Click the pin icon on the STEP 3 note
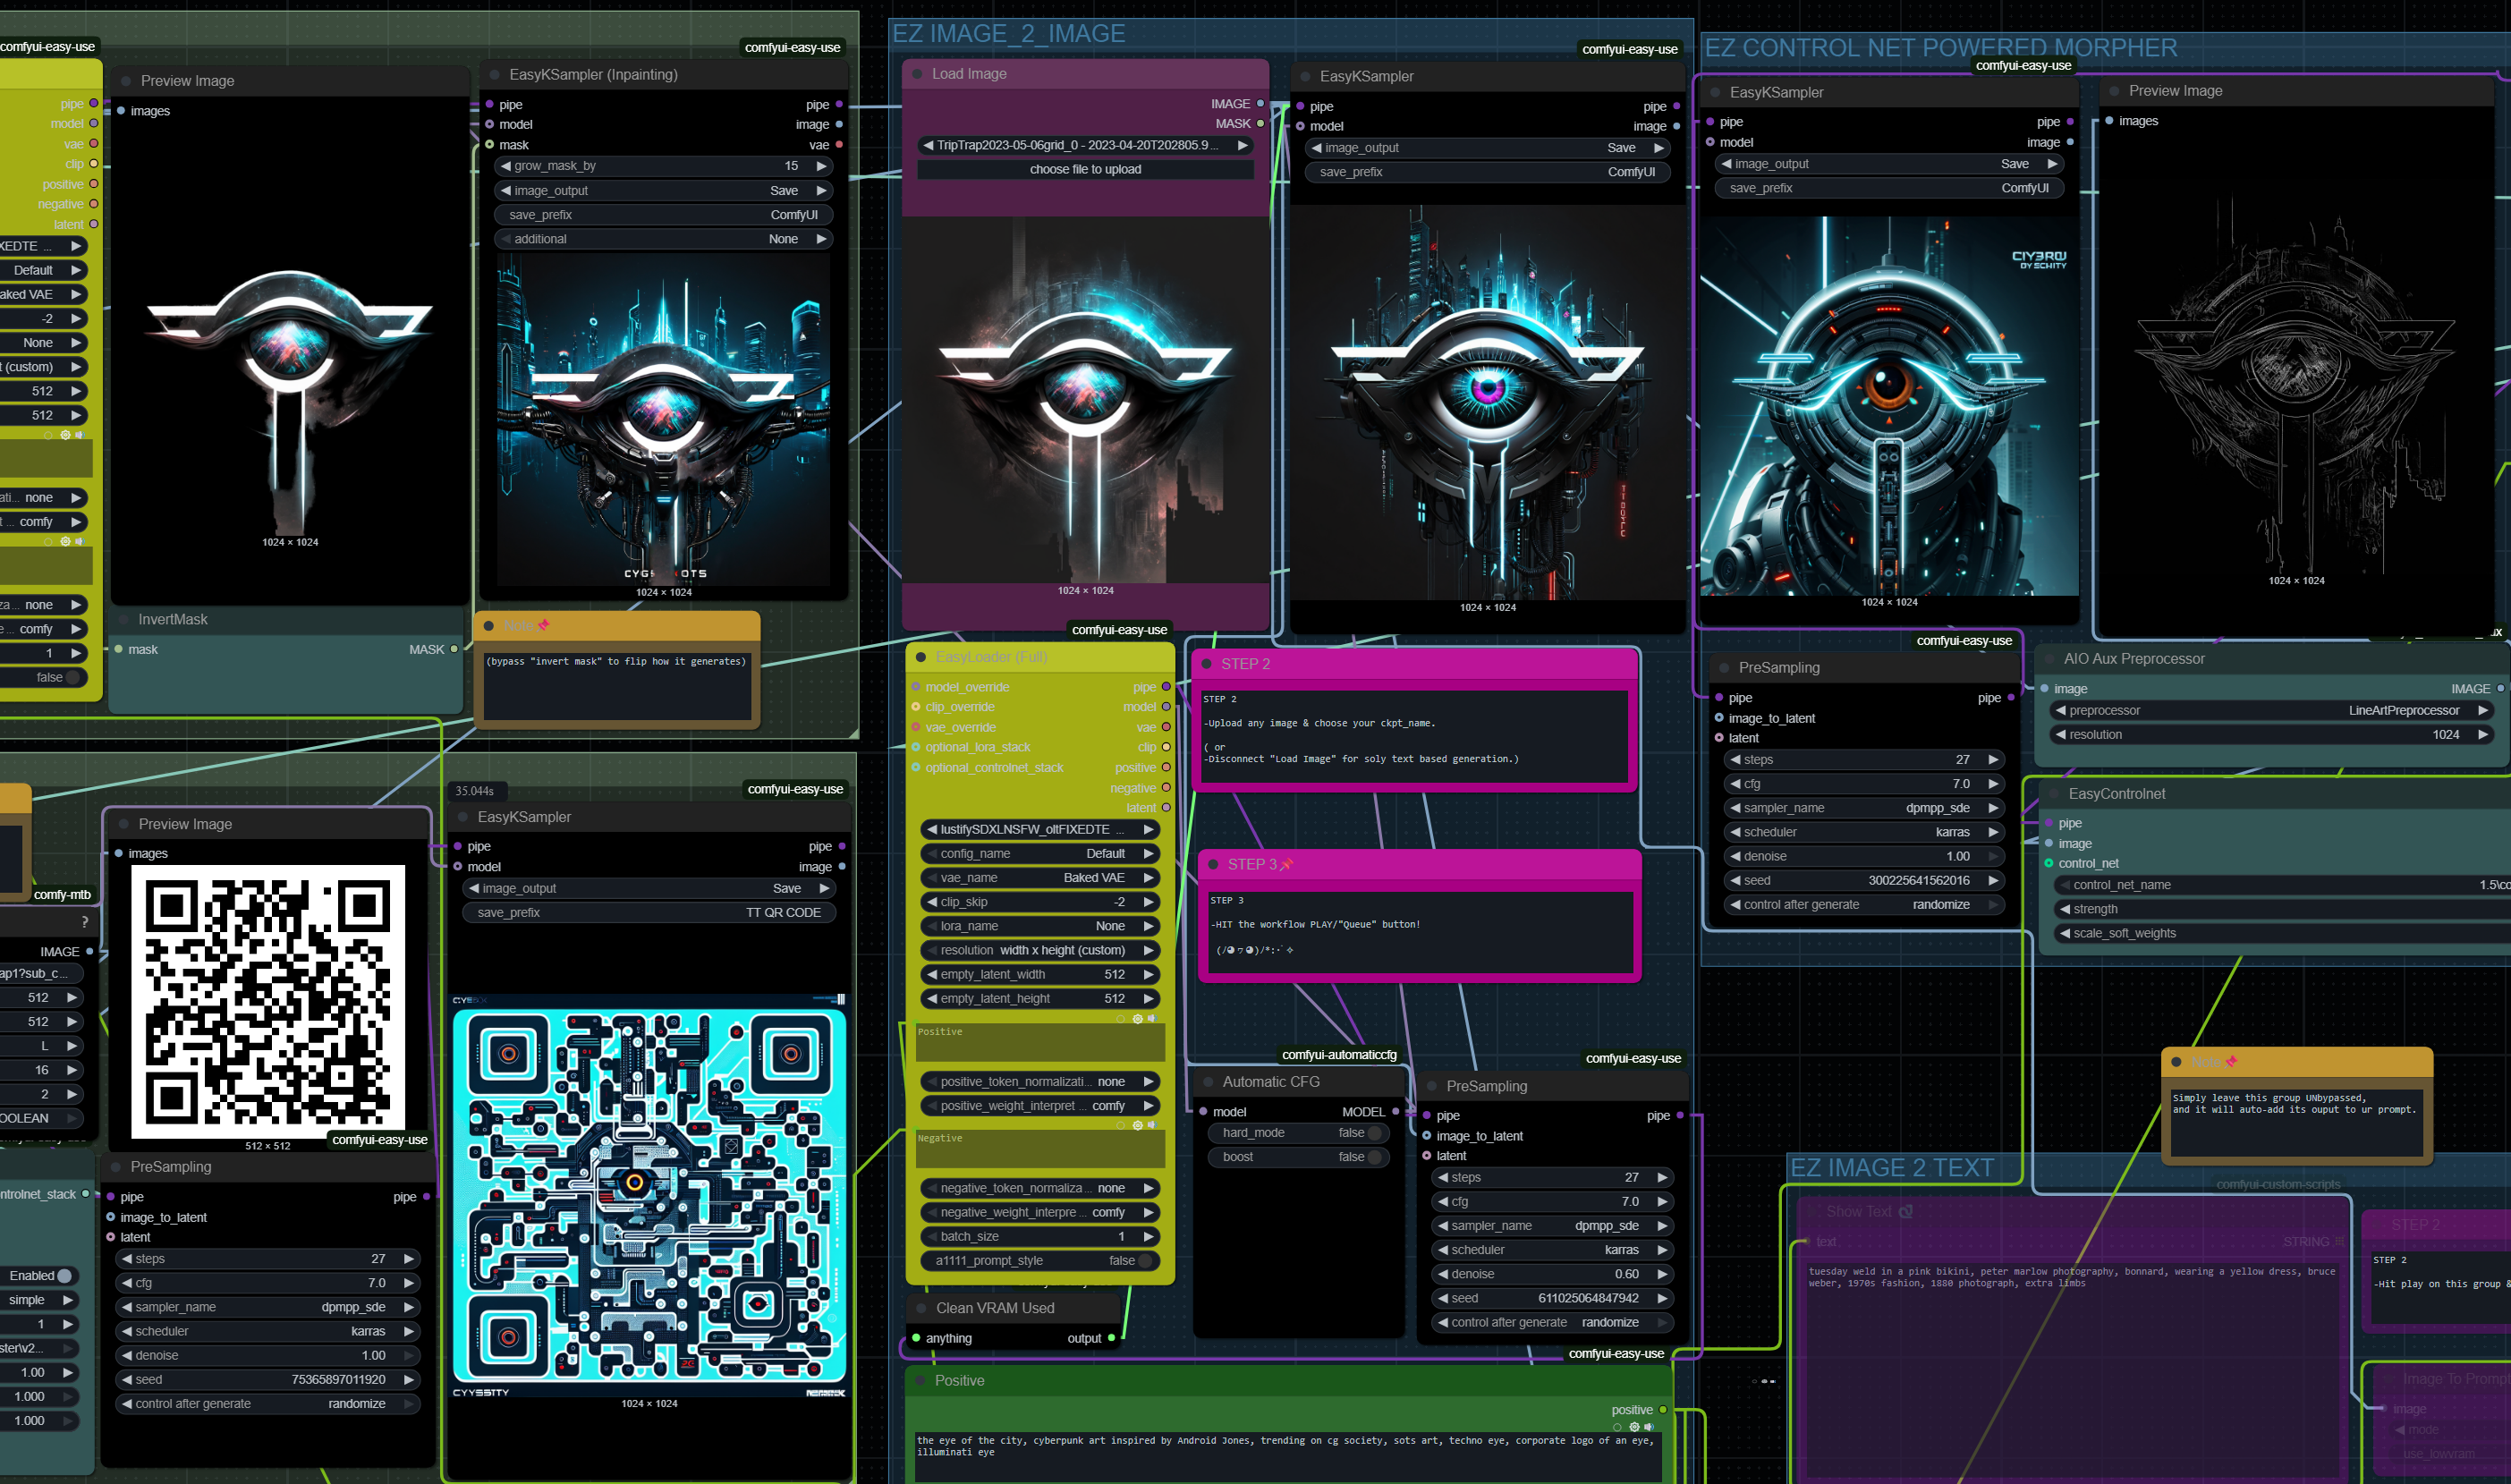 tap(1287, 864)
